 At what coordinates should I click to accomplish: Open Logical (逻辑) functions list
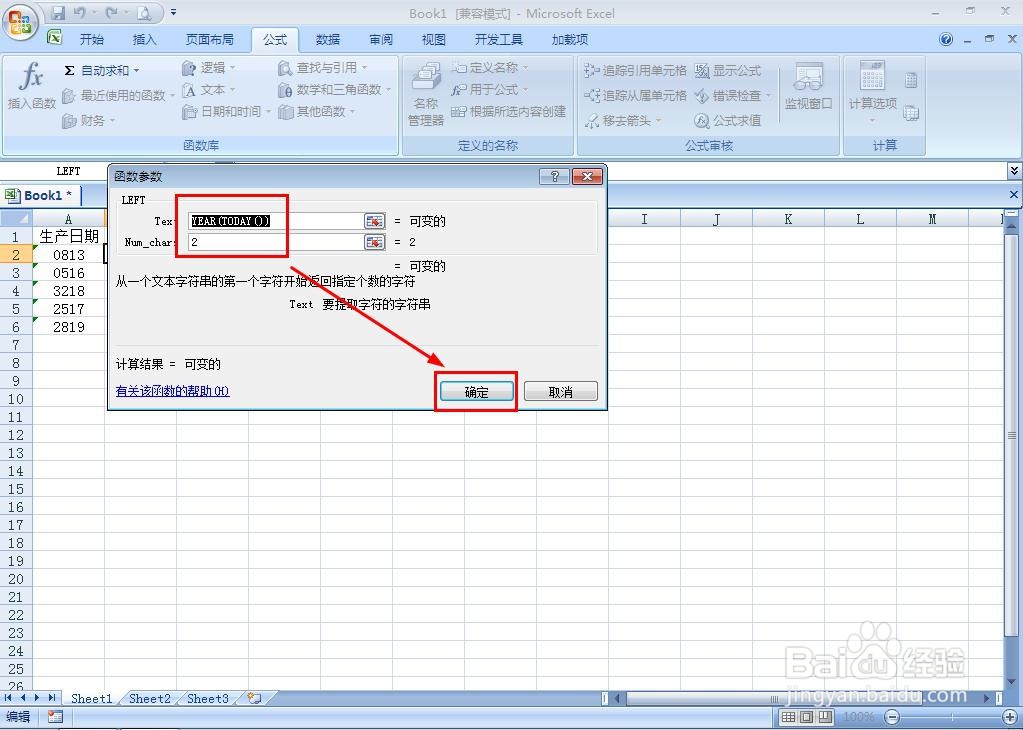pos(209,68)
